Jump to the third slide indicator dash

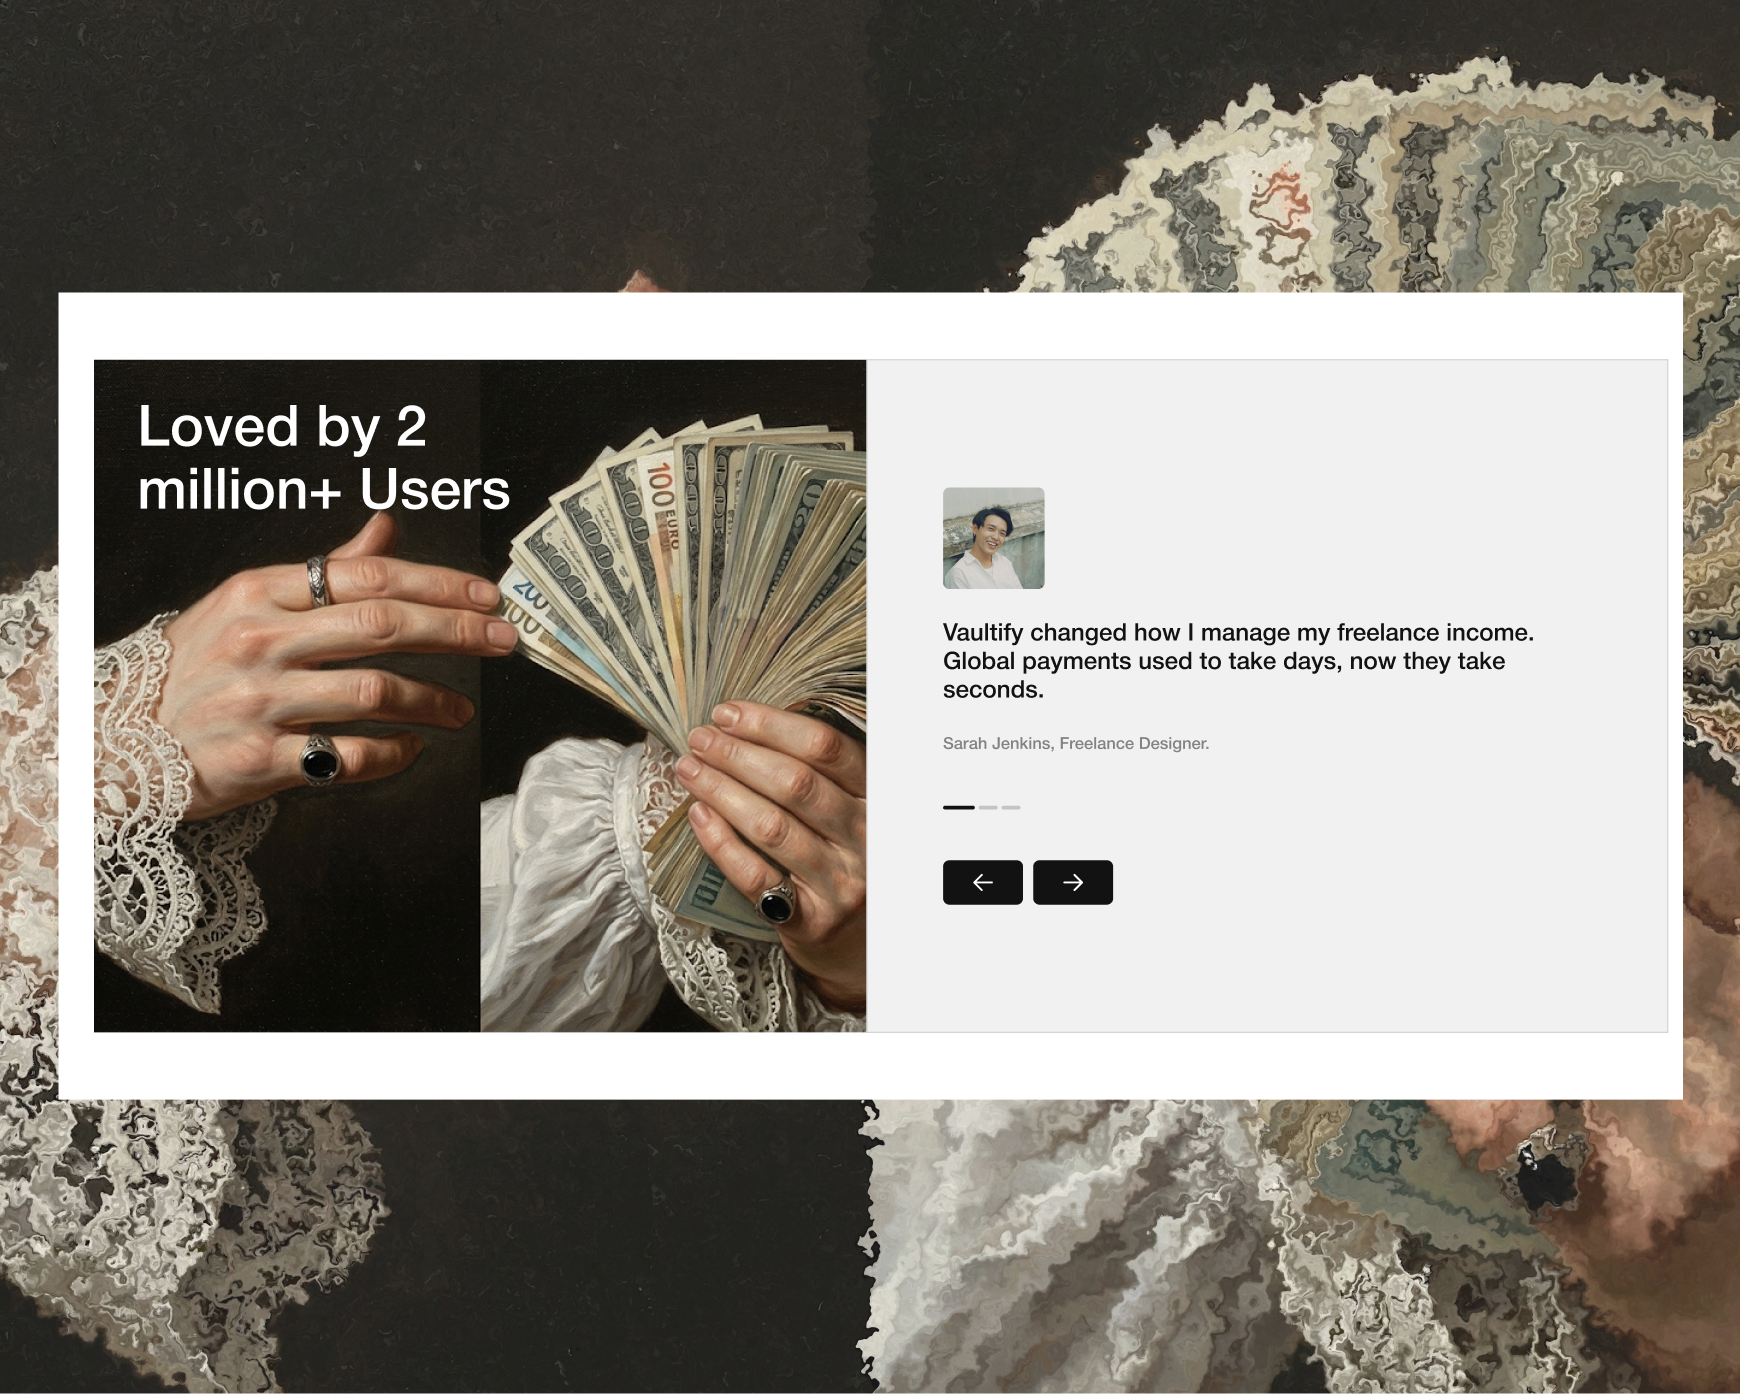coord(1011,807)
